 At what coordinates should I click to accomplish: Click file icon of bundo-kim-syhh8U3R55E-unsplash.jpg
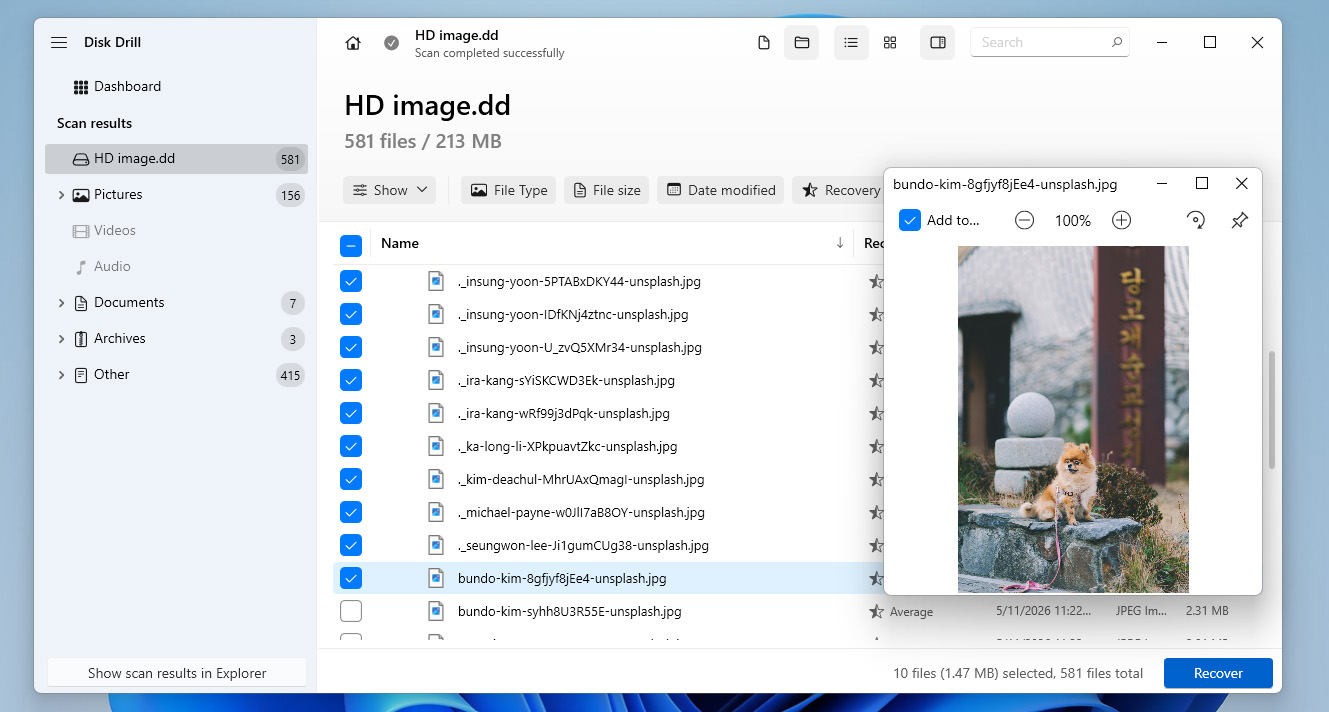tap(436, 611)
